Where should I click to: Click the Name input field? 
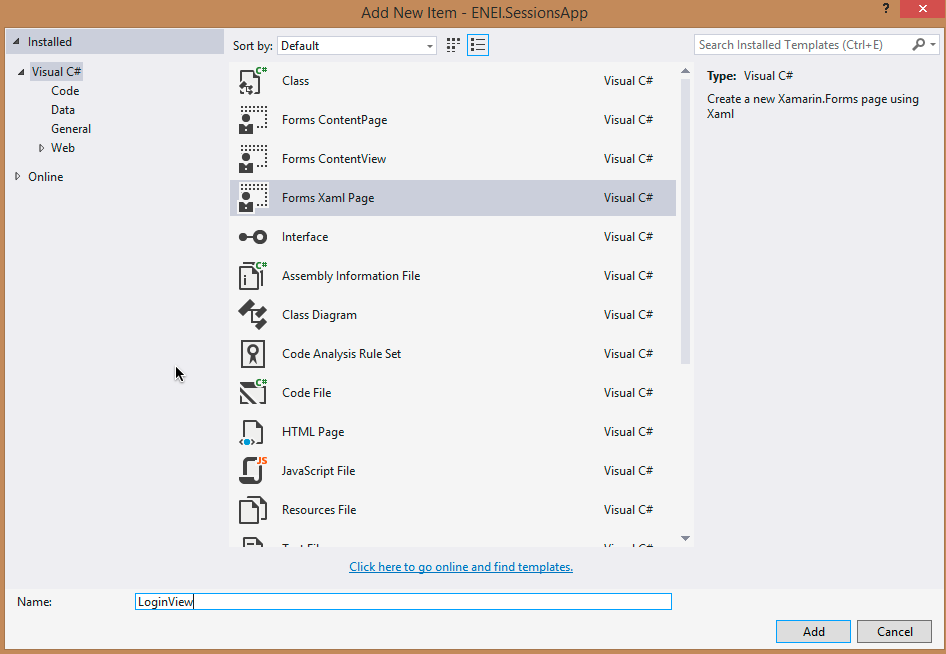click(403, 602)
